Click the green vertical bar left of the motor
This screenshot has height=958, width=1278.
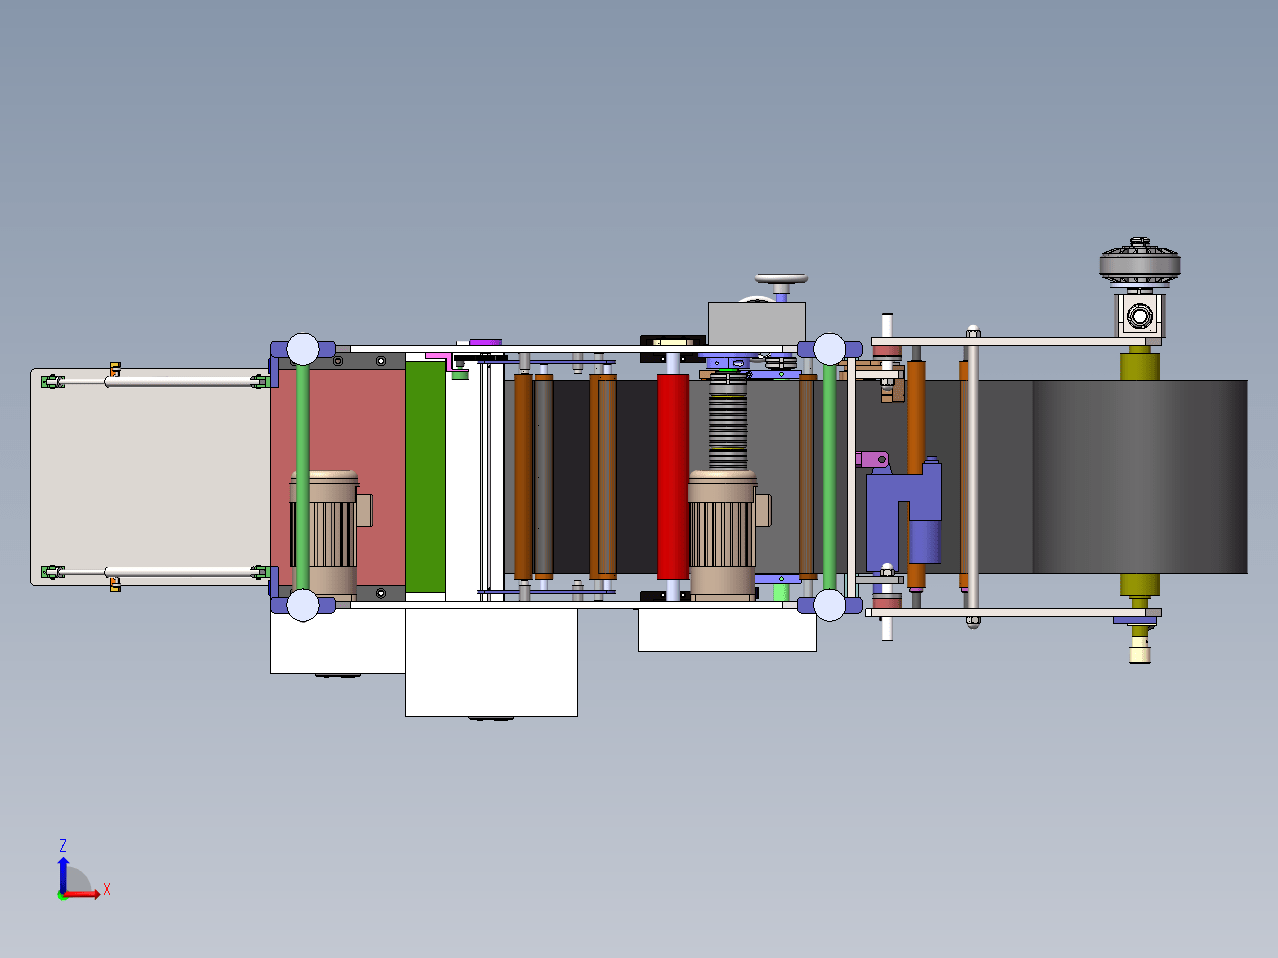pos(303,476)
